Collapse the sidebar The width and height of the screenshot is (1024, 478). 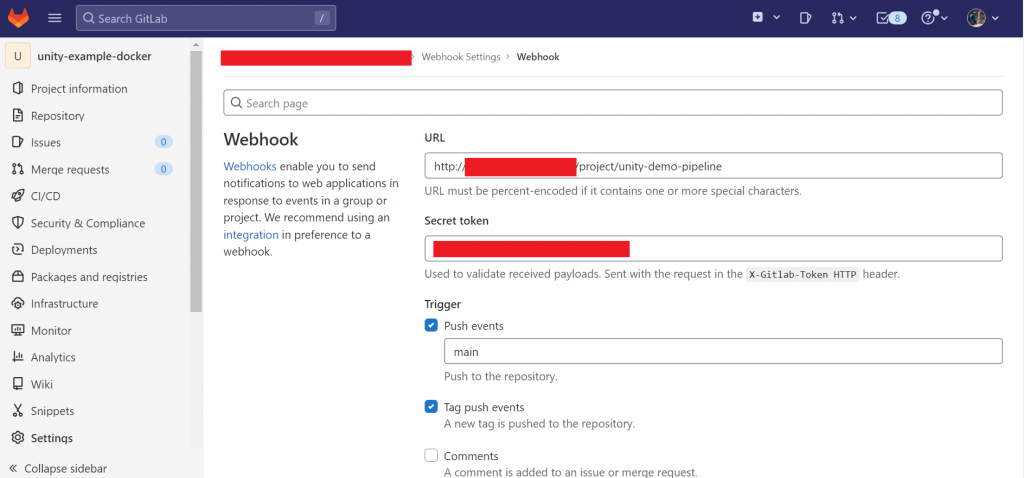(x=57, y=468)
